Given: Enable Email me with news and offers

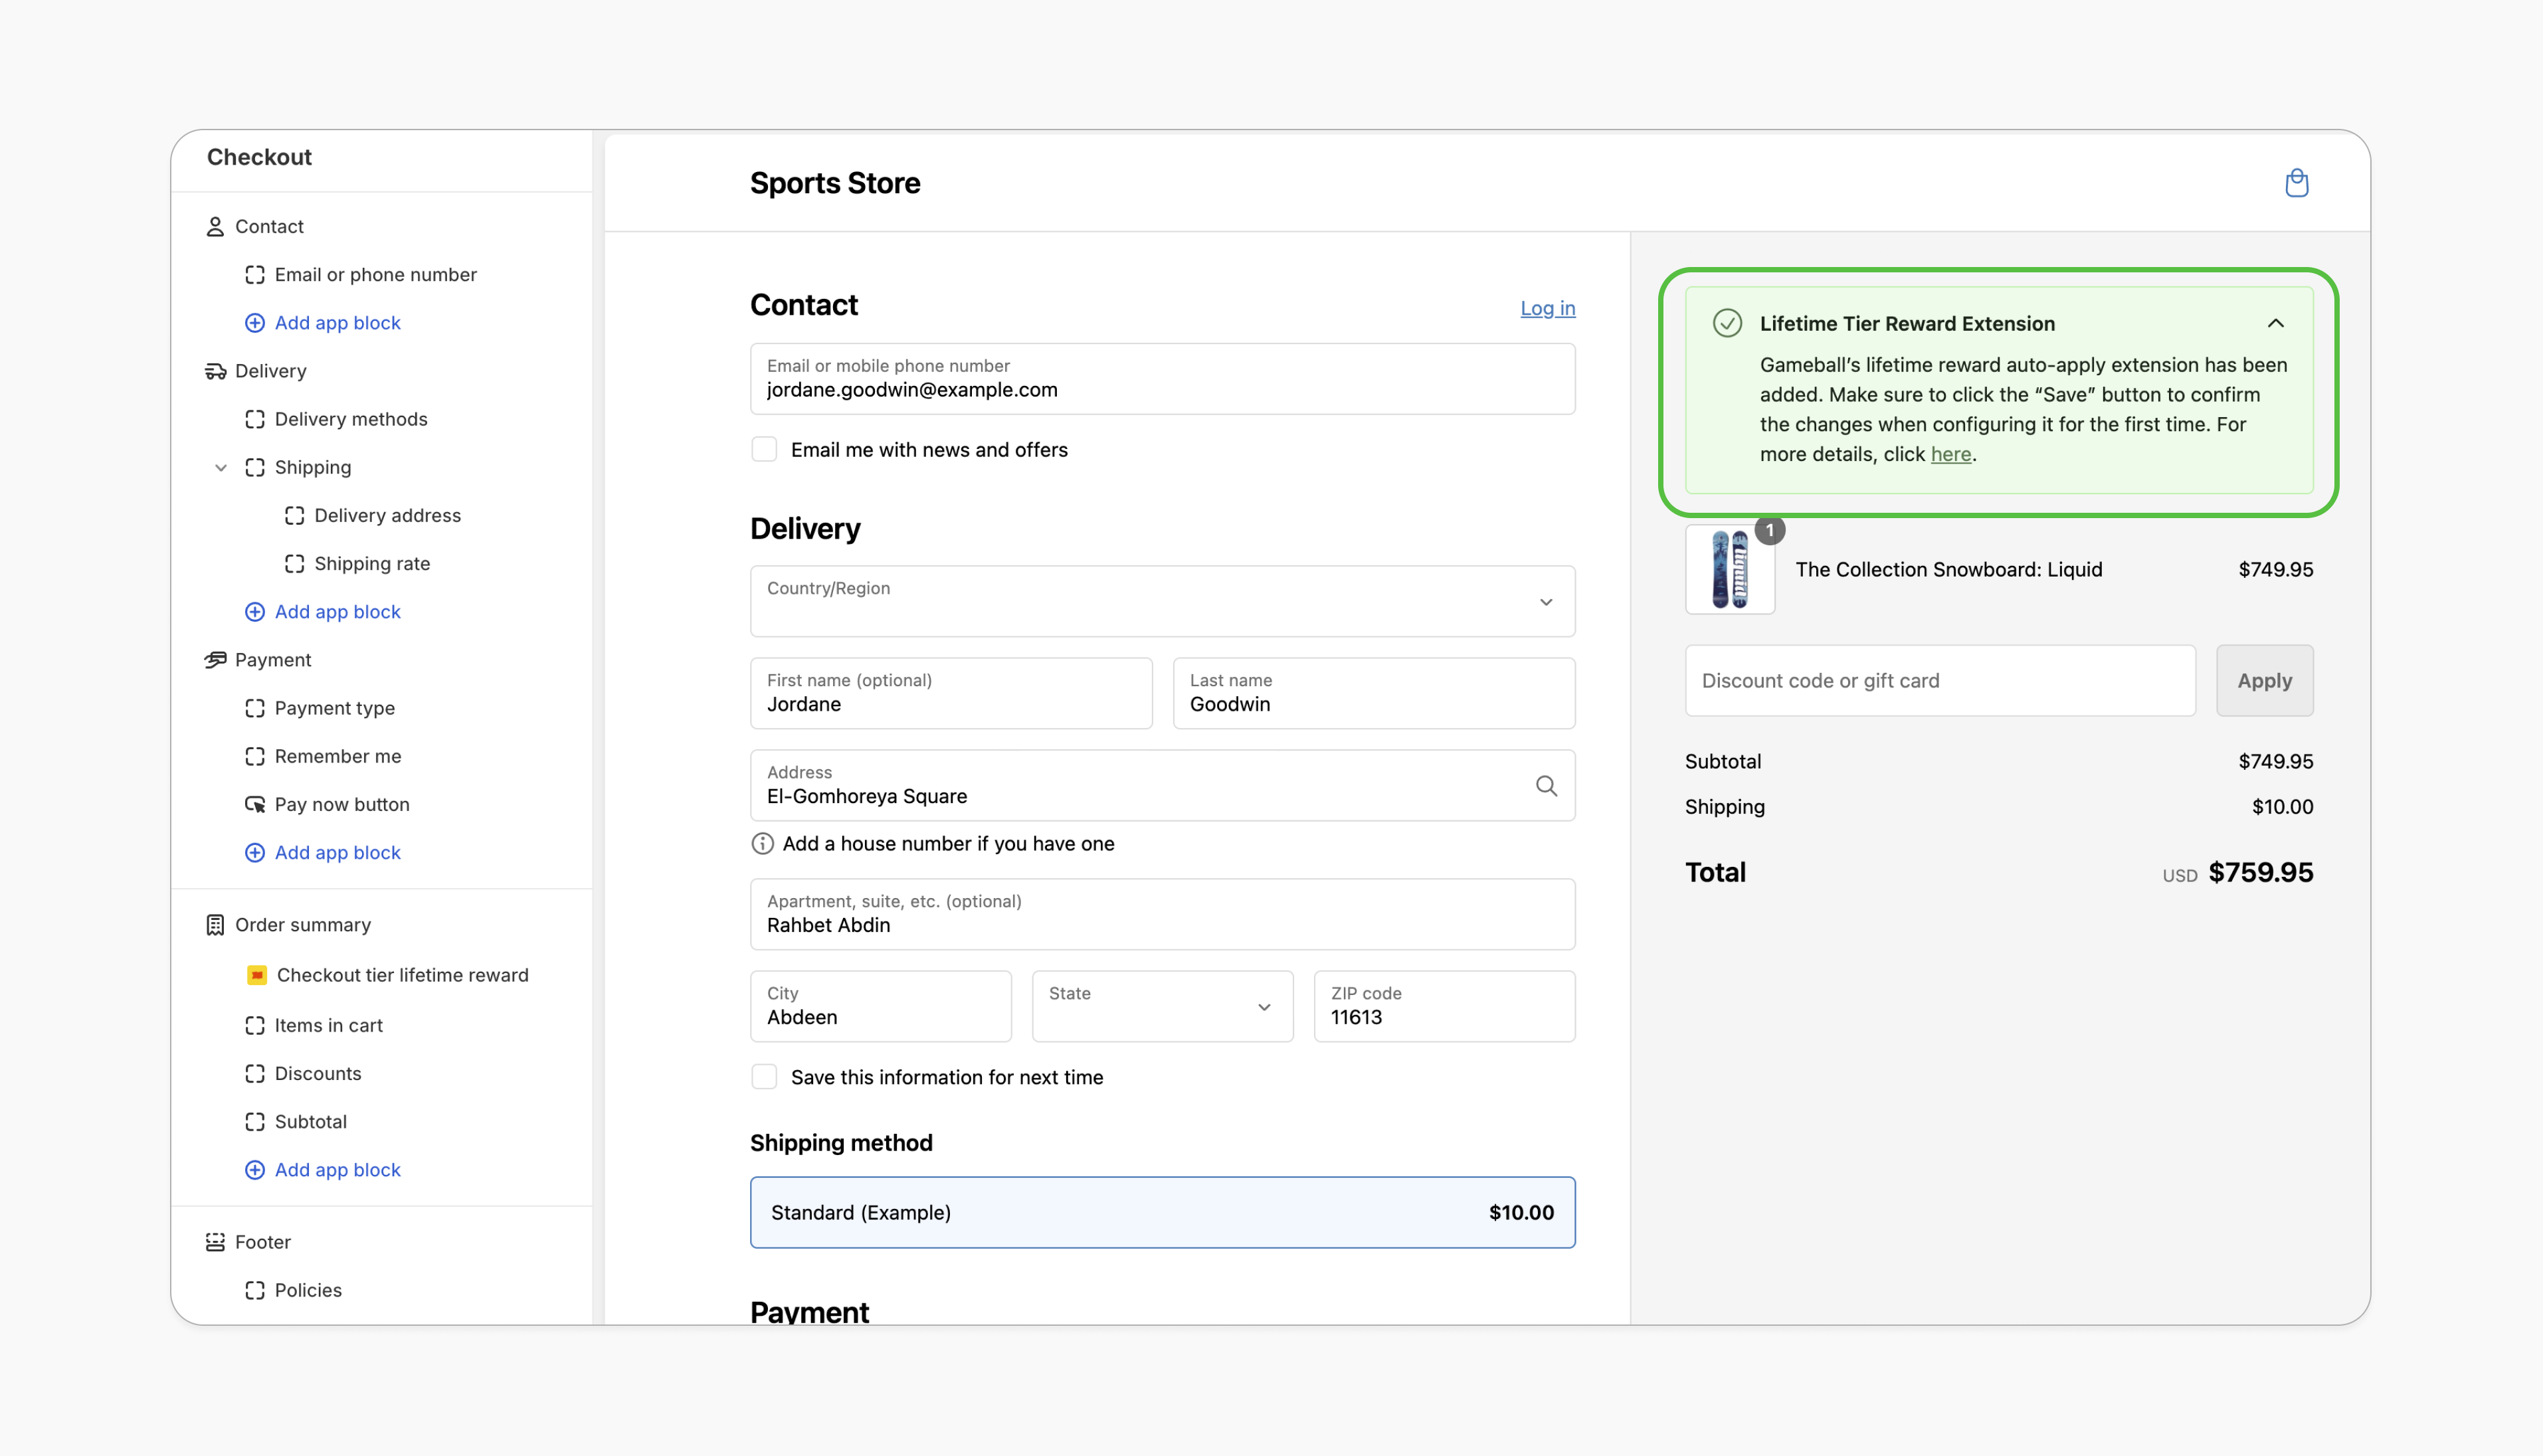Looking at the screenshot, I should [x=764, y=449].
